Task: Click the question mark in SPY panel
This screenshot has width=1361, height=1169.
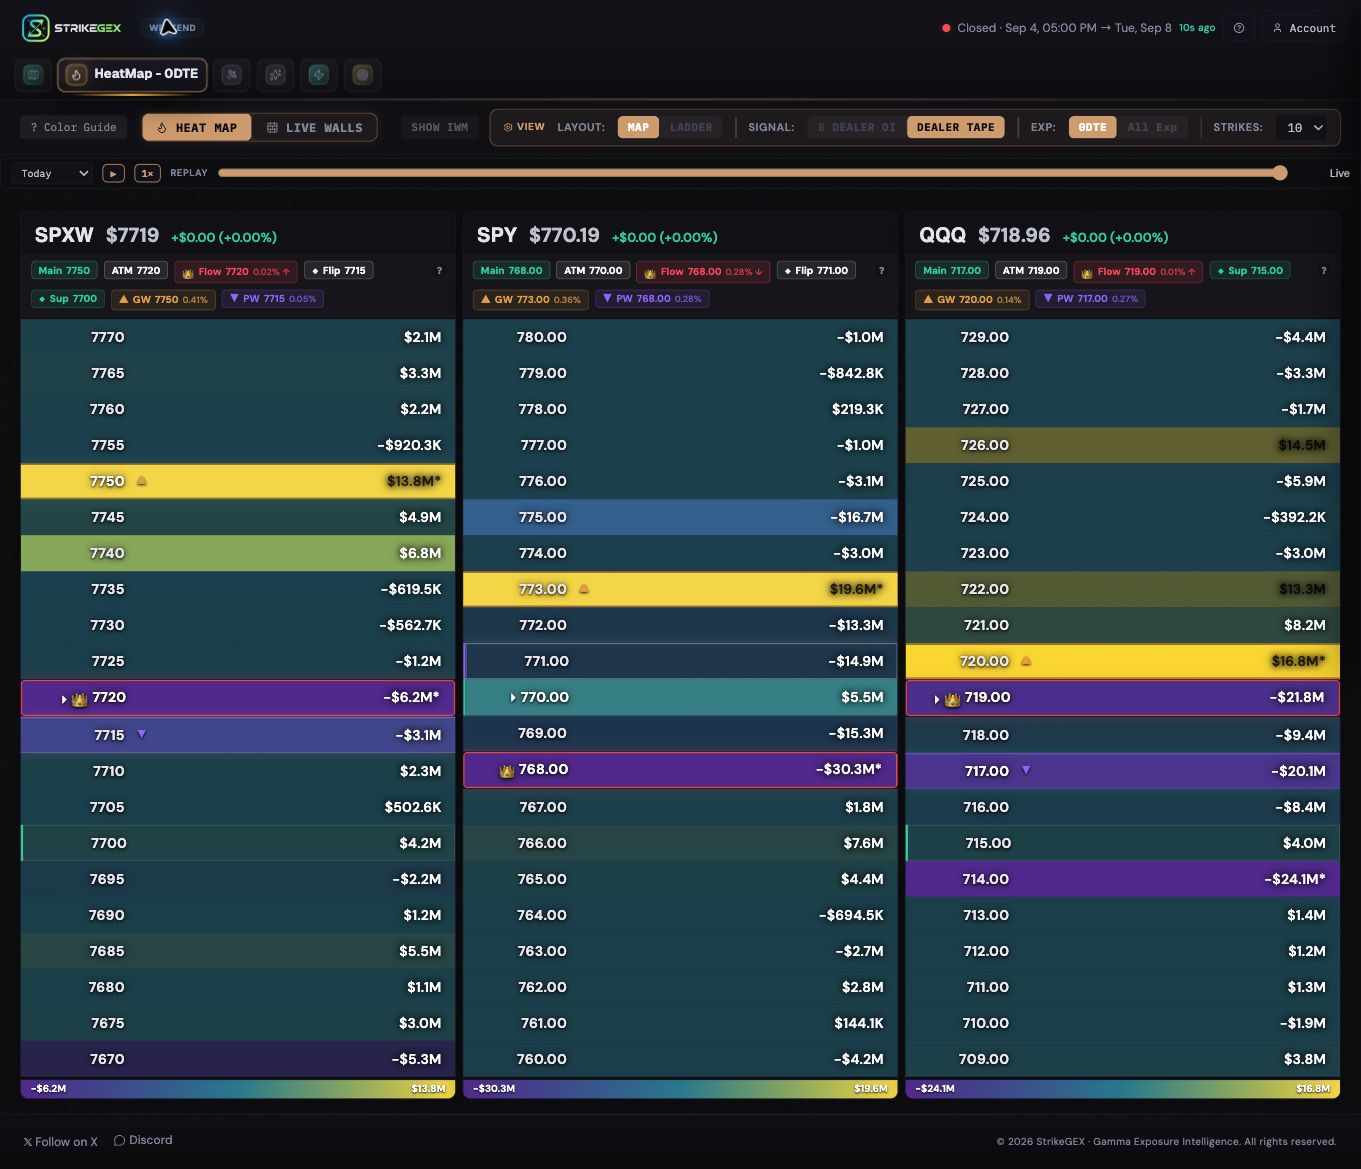Action: pos(881,271)
